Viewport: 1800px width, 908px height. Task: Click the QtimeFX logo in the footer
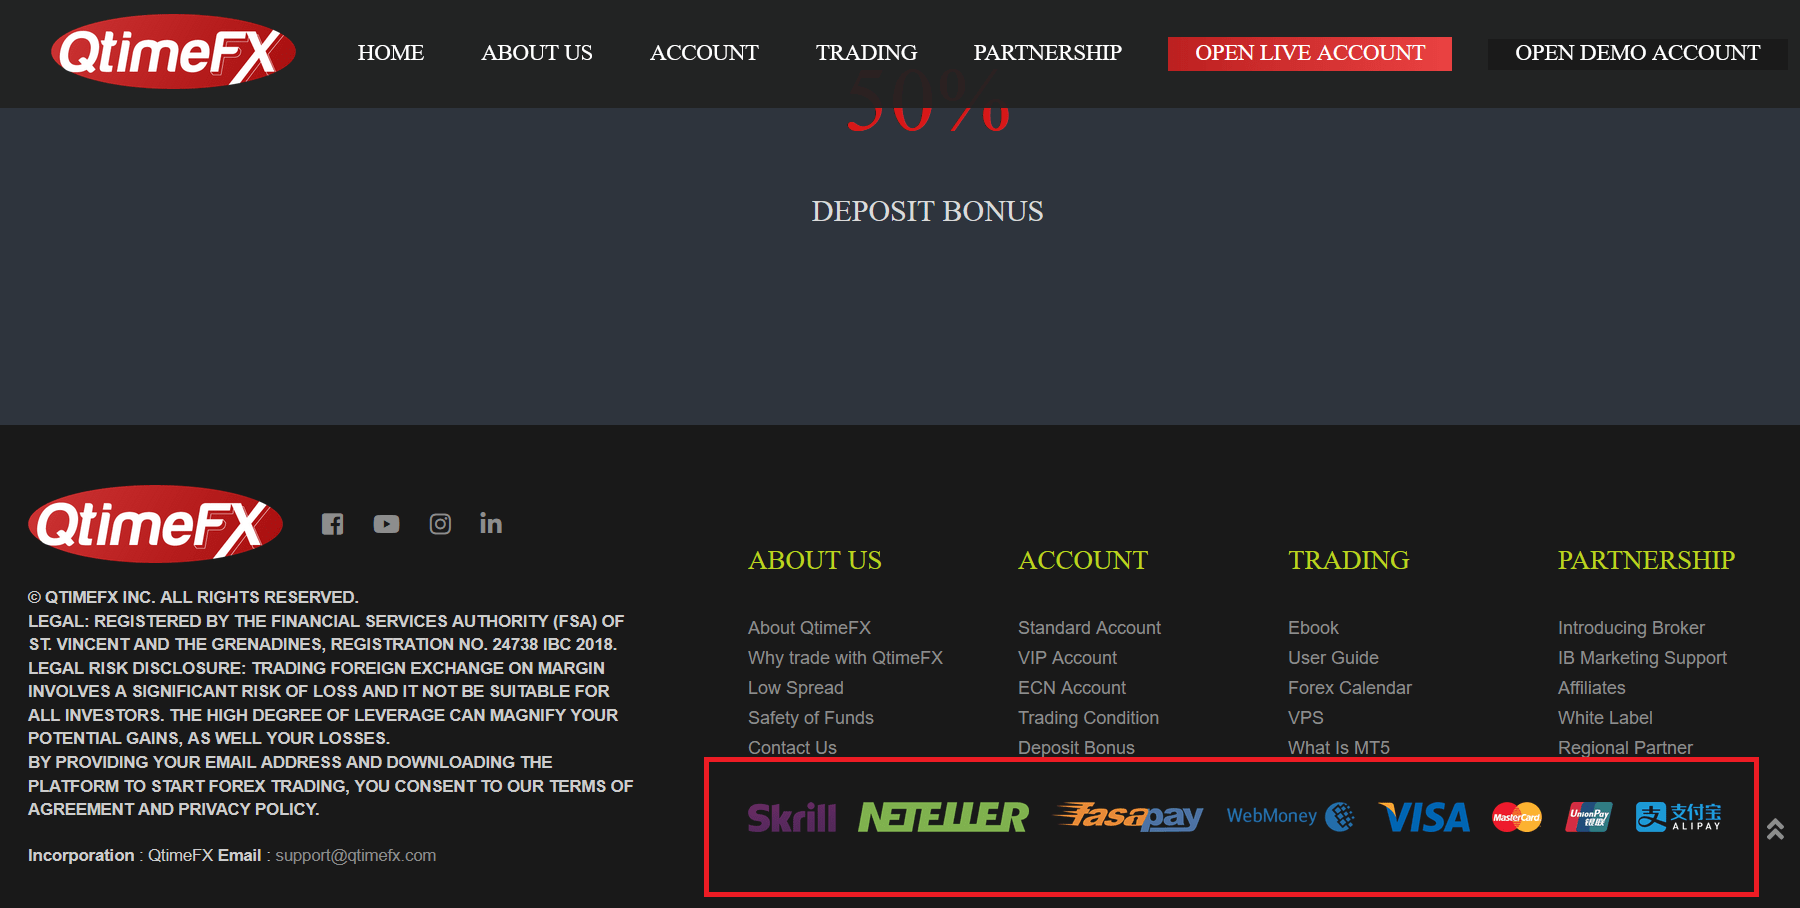pyautogui.click(x=155, y=524)
